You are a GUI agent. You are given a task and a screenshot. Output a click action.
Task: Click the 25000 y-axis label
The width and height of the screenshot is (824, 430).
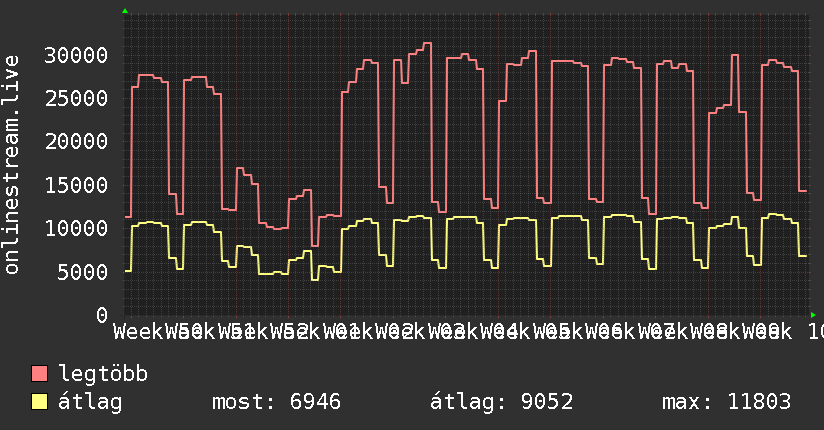coord(76,98)
